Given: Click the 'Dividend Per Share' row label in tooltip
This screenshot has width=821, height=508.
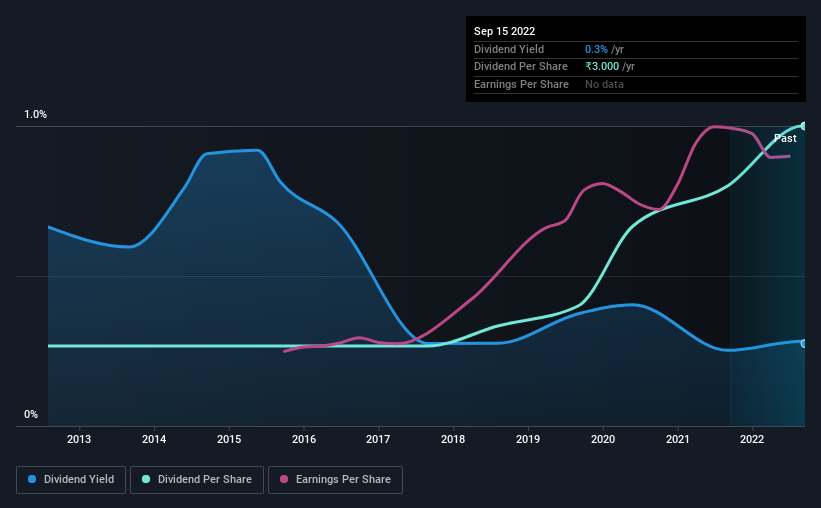Looking at the screenshot, I should click(520, 67).
